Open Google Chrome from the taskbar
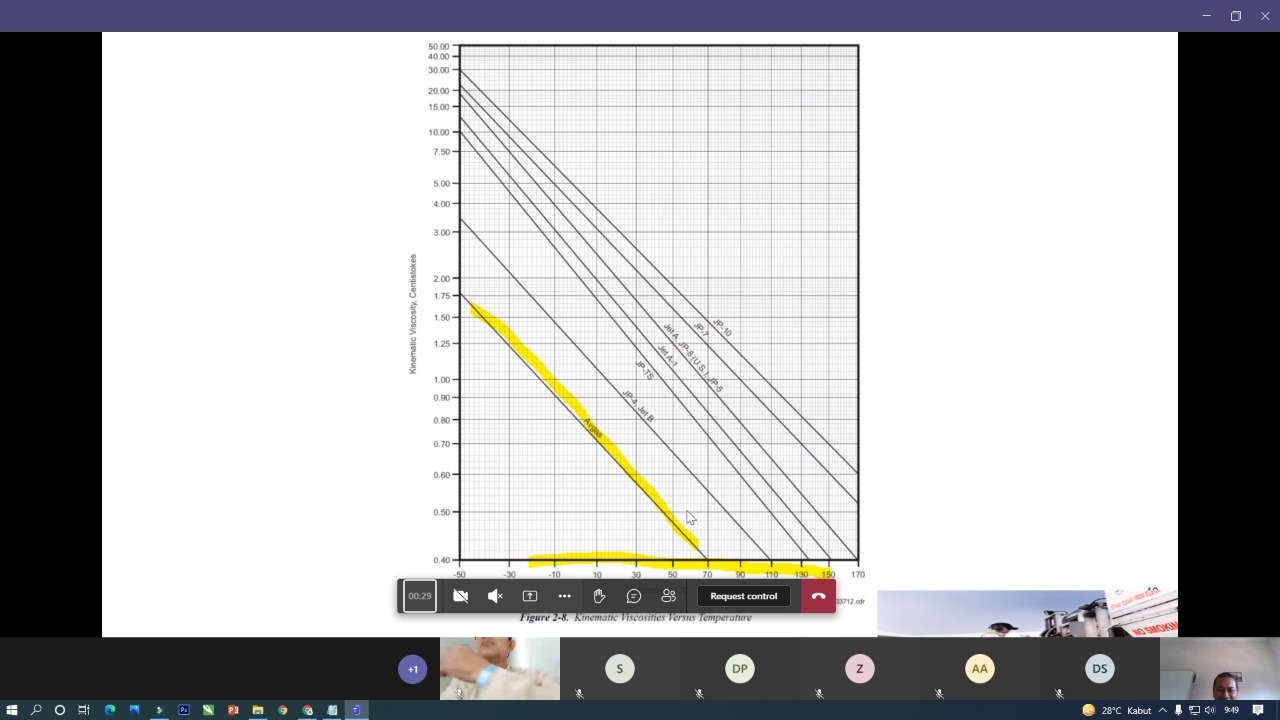 click(282, 710)
